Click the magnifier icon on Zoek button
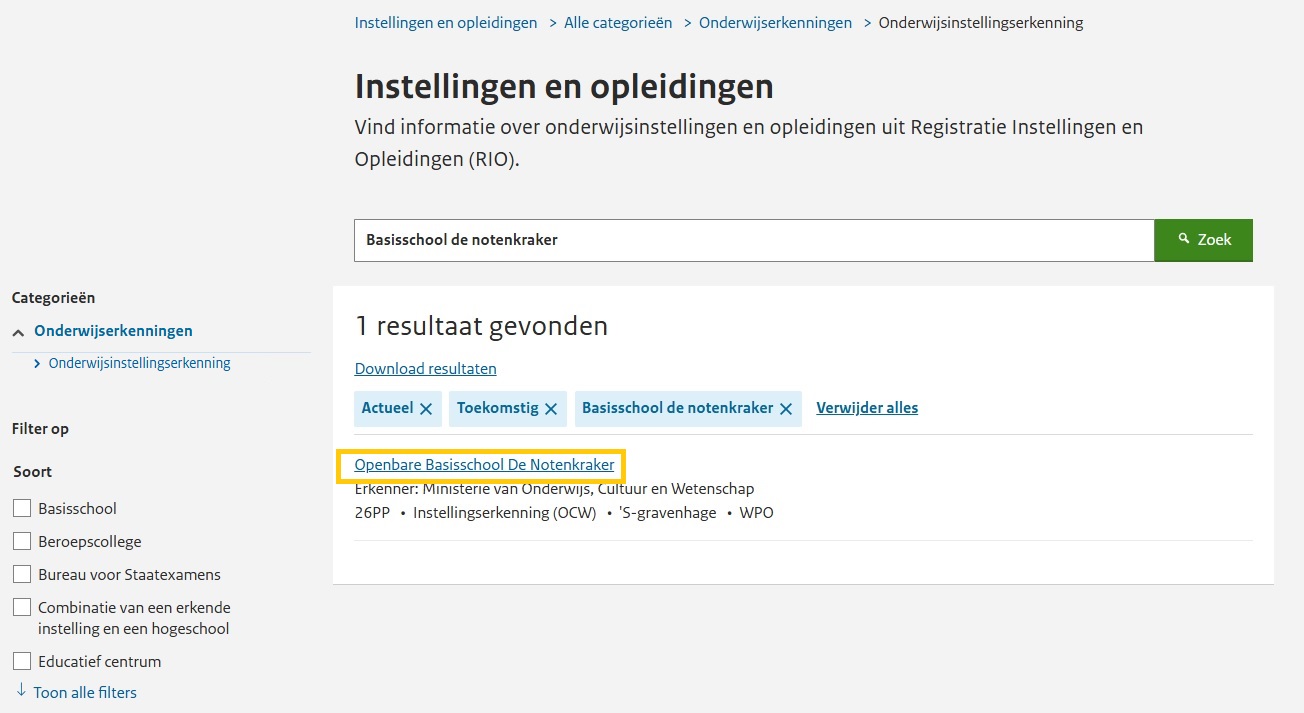 click(x=1184, y=239)
